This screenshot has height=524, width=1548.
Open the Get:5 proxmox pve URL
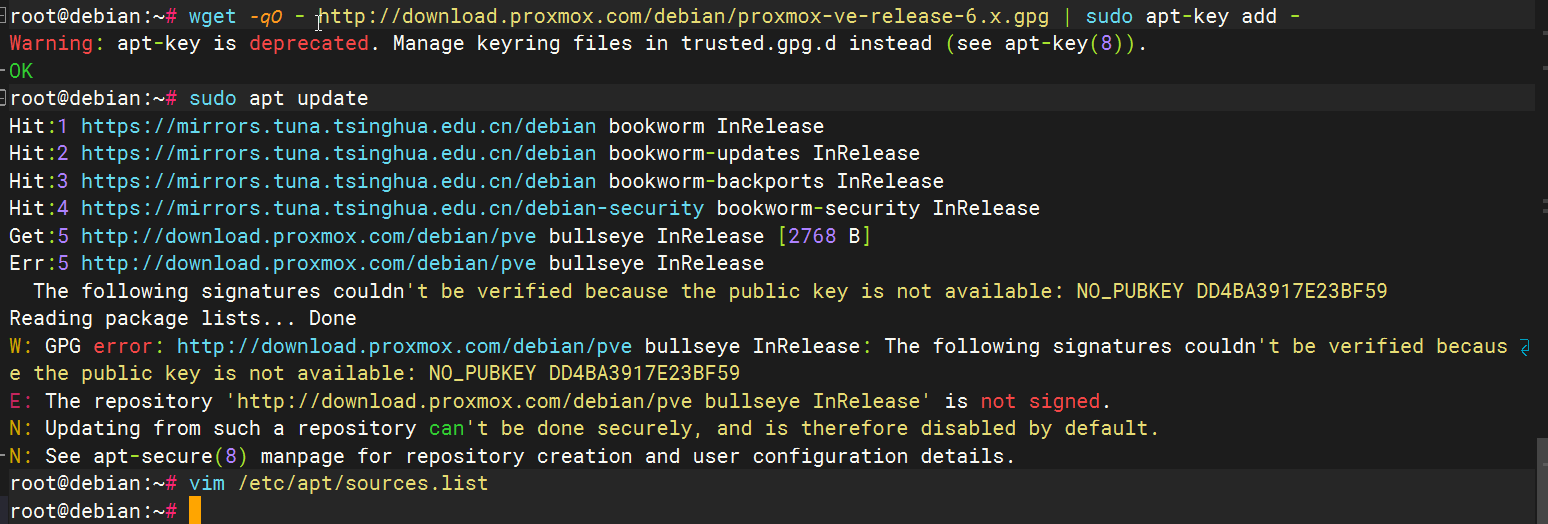pyautogui.click(x=308, y=236)
